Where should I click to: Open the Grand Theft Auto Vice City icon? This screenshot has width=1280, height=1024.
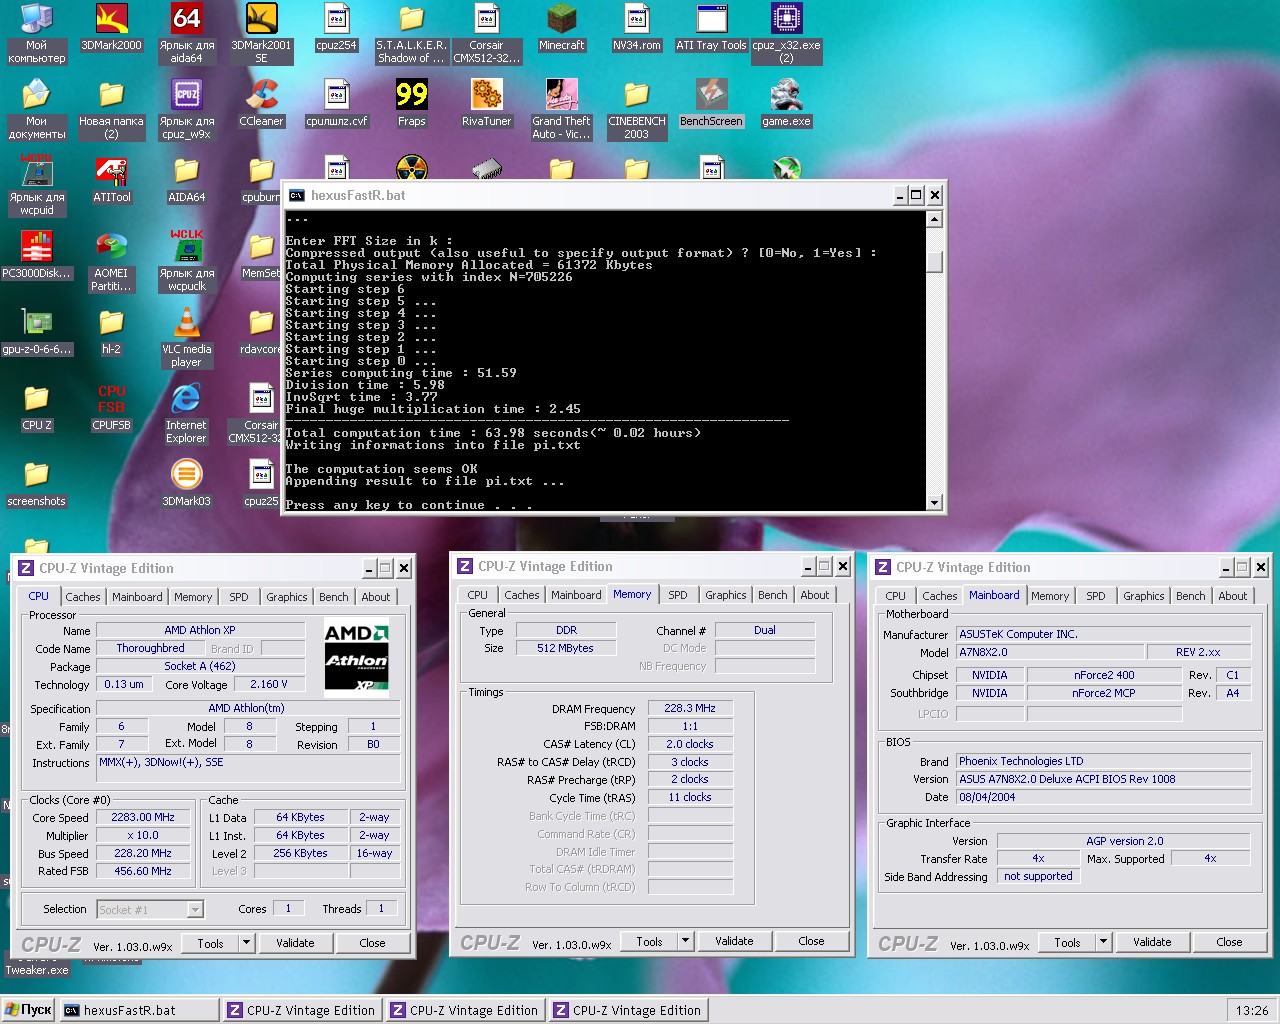tap(561, 109)
